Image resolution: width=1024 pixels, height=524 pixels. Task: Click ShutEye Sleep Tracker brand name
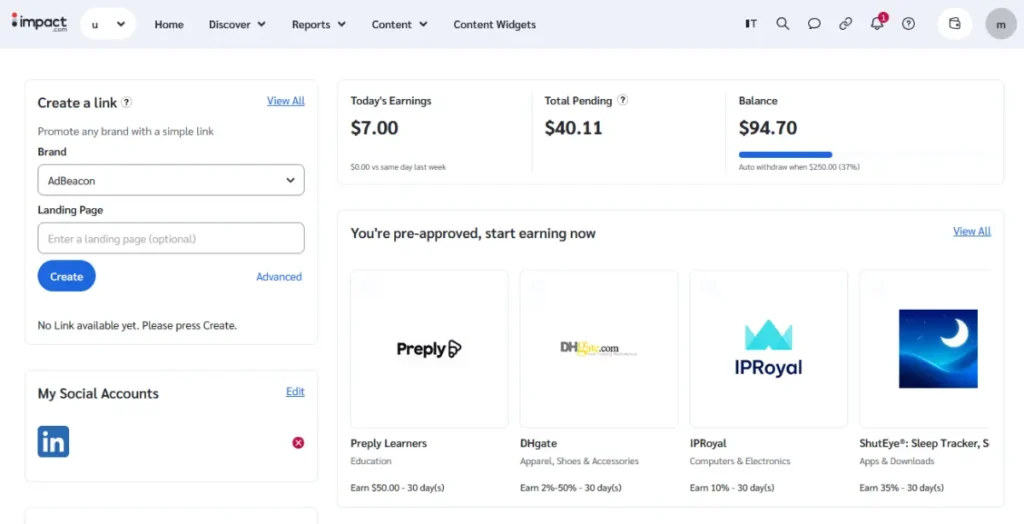click(x=924, y=443)
